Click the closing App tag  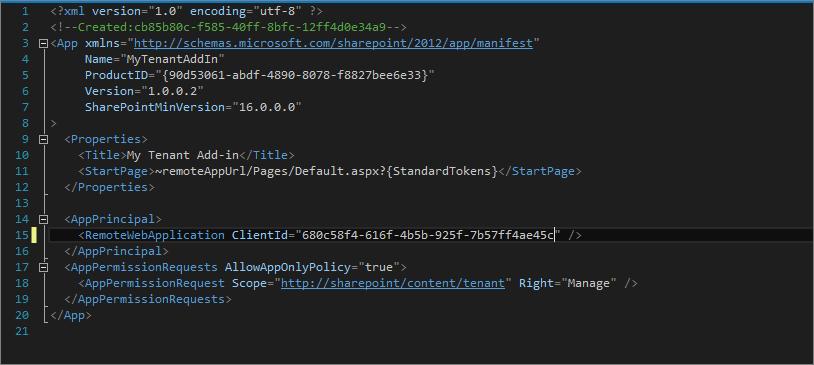coord(71,315)
